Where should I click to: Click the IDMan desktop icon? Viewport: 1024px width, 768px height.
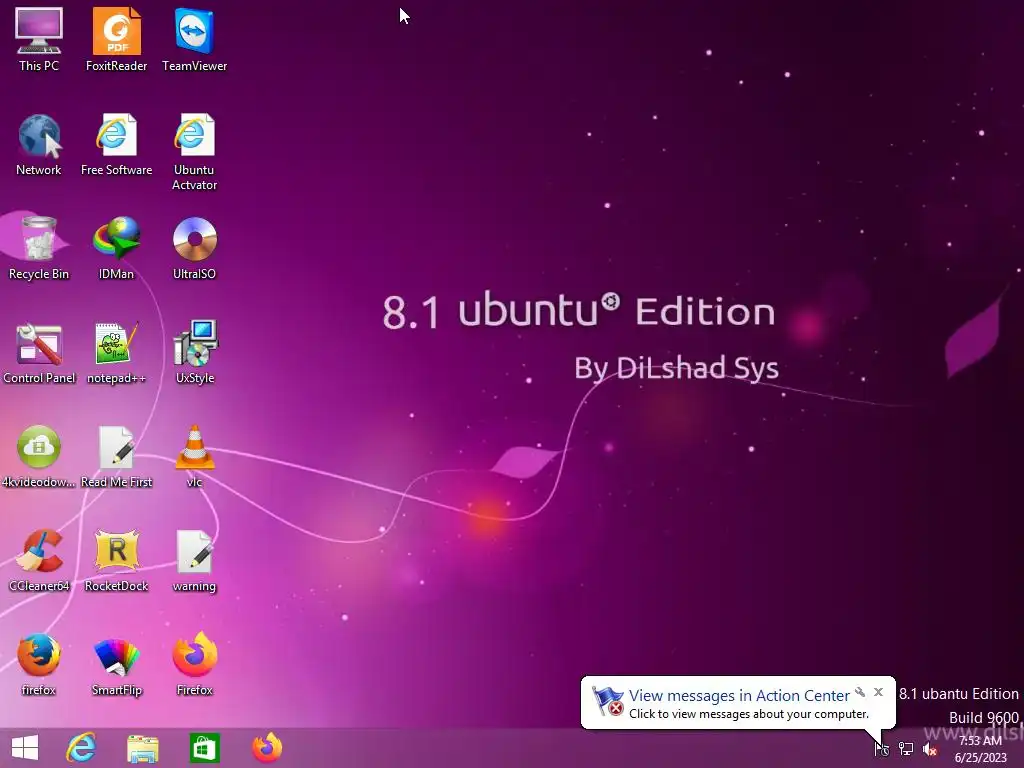pyautogui.click(x=116, y=248)
